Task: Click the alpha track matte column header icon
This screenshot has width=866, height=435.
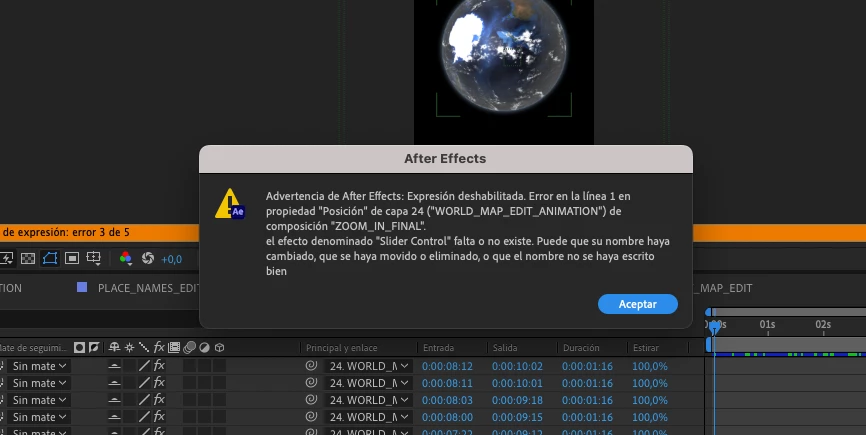Action: coord(80,347)
